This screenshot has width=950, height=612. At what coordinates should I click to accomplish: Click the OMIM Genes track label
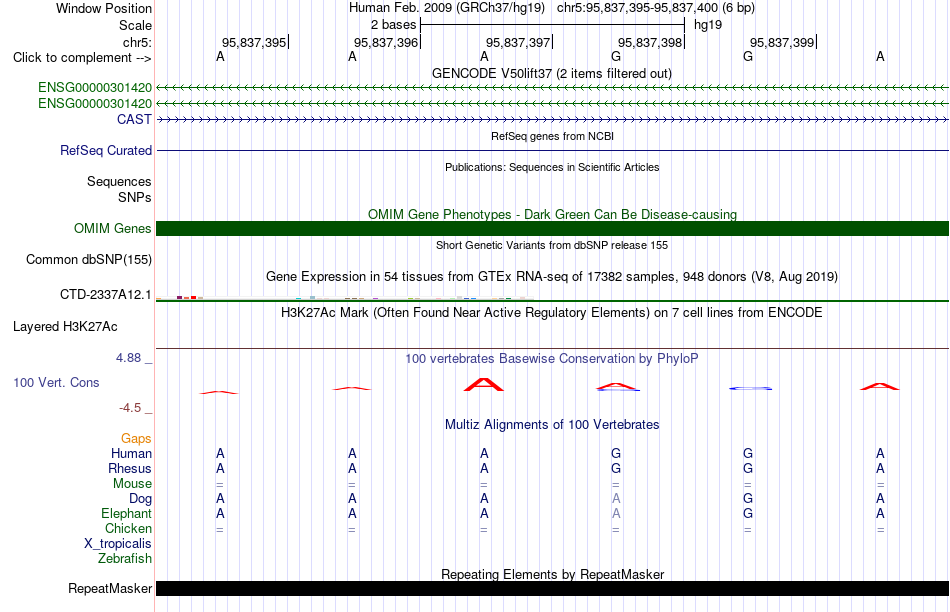112,228
